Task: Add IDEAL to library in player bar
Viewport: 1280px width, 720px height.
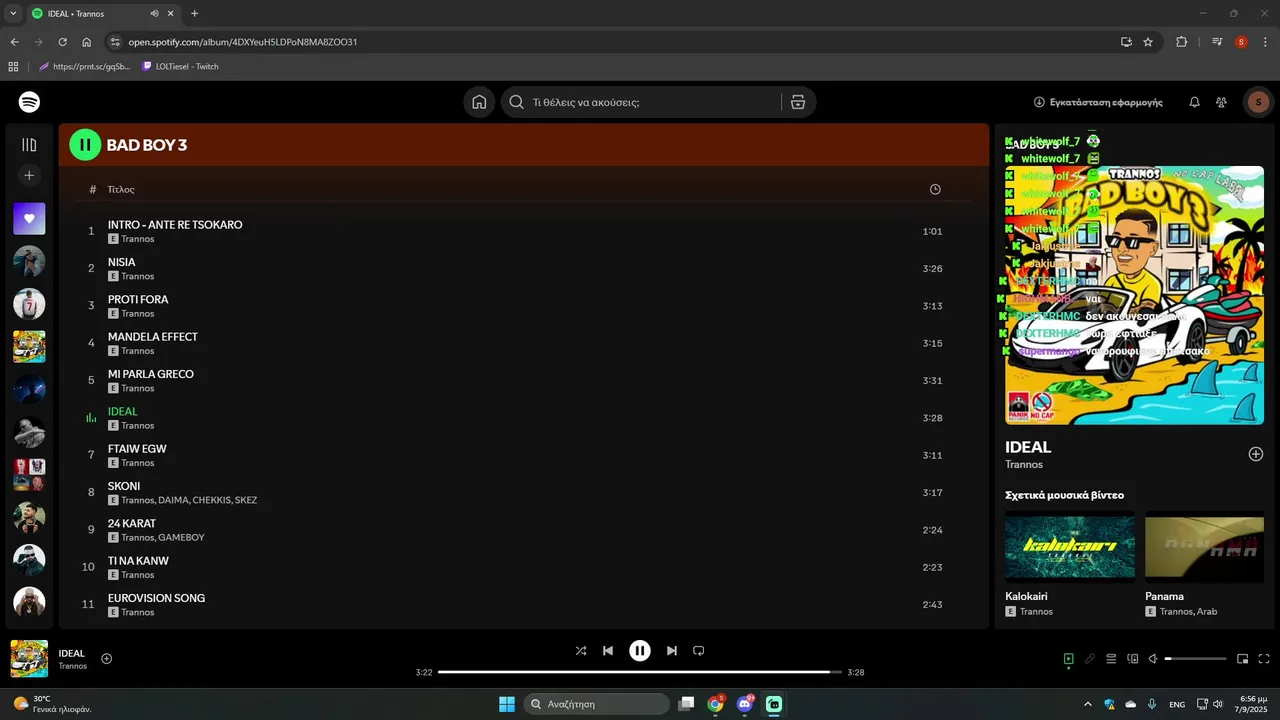Action: click(106, 658)
